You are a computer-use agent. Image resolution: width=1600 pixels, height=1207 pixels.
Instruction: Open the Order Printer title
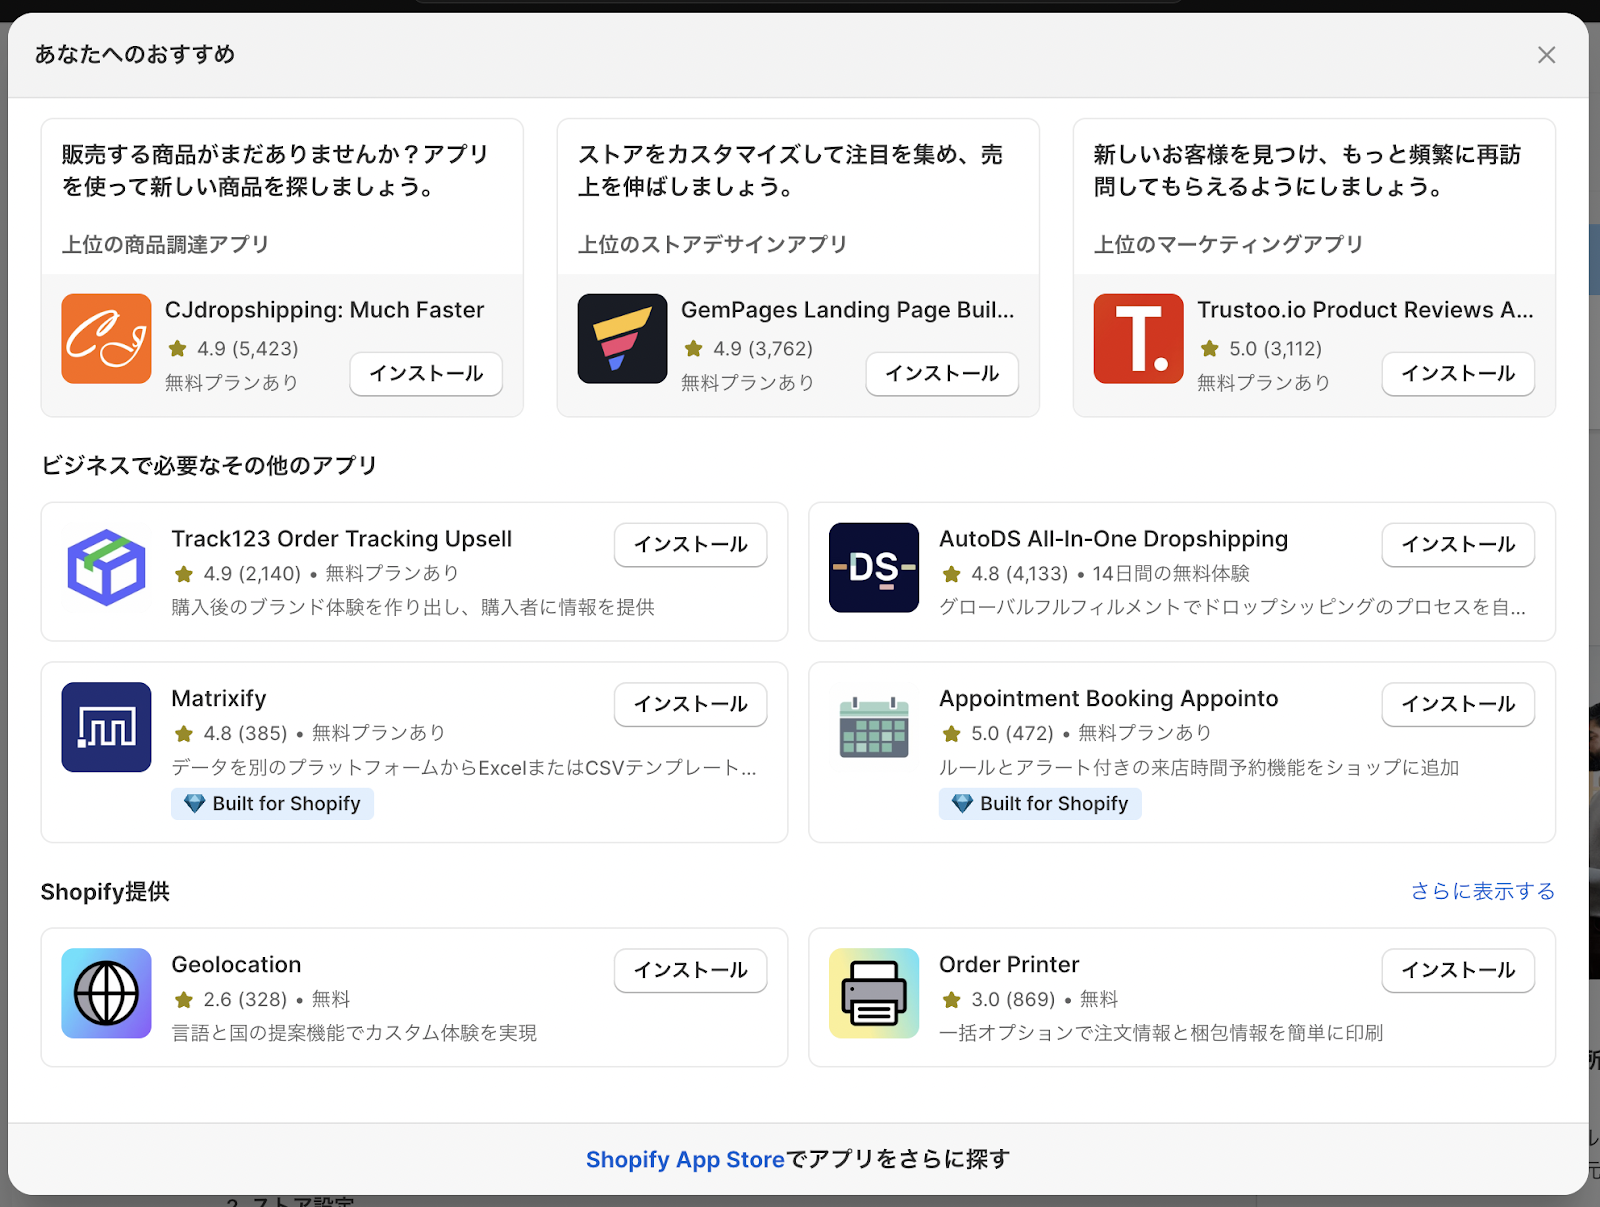[x=1009, y=965]
